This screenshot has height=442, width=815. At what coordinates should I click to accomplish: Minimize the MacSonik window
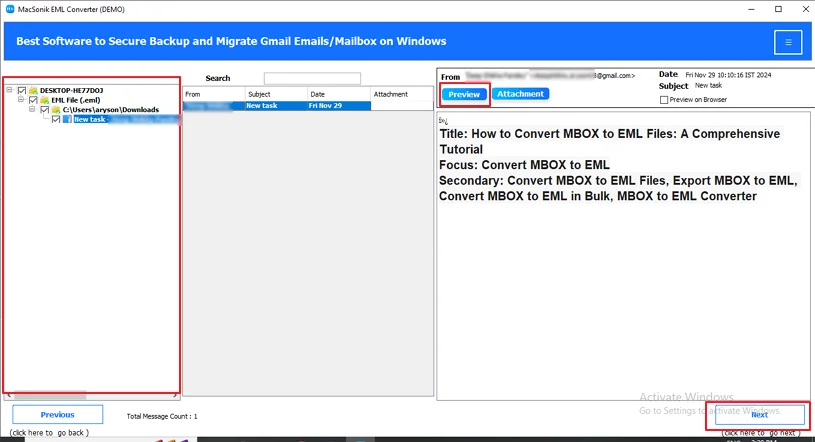pyautogui.click(x=752, y=9)
